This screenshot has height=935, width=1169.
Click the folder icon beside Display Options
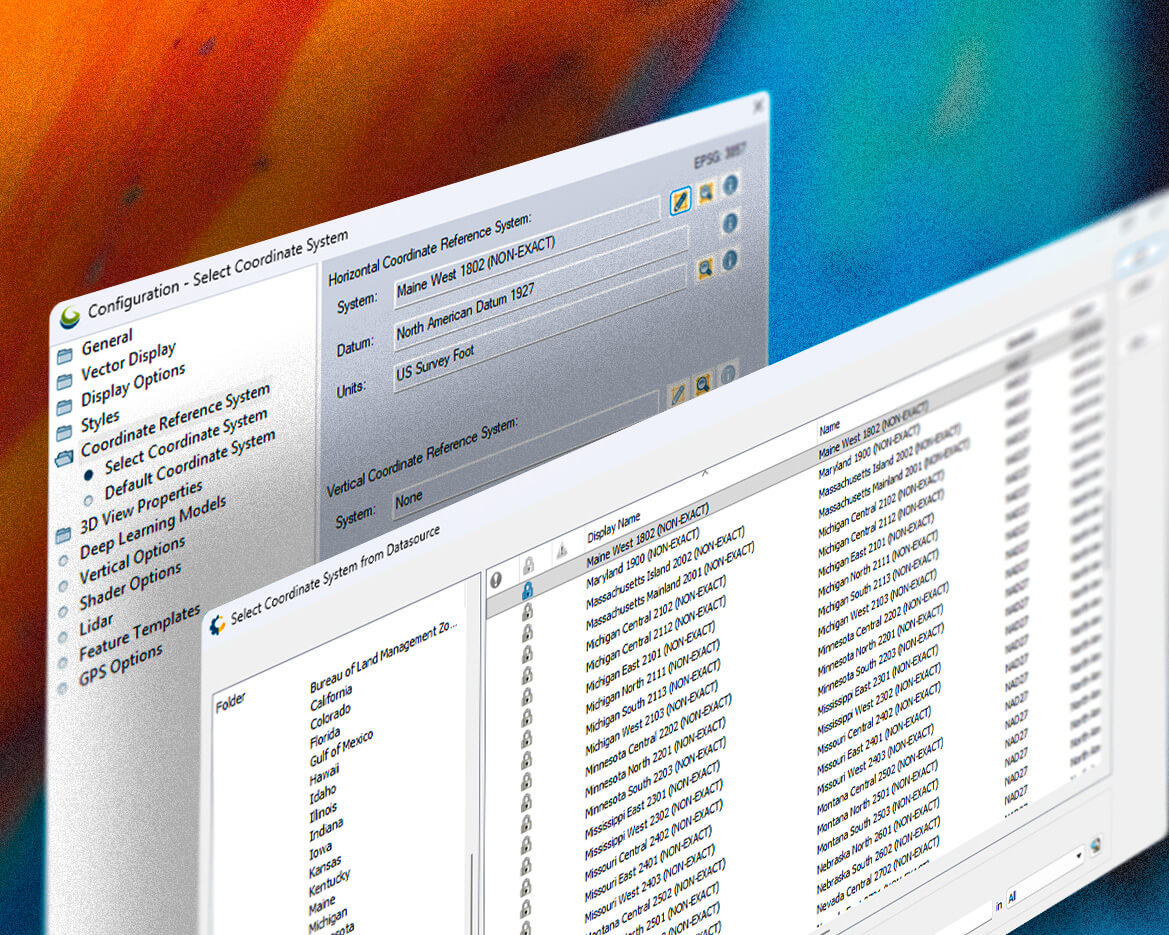coord(65,407)
